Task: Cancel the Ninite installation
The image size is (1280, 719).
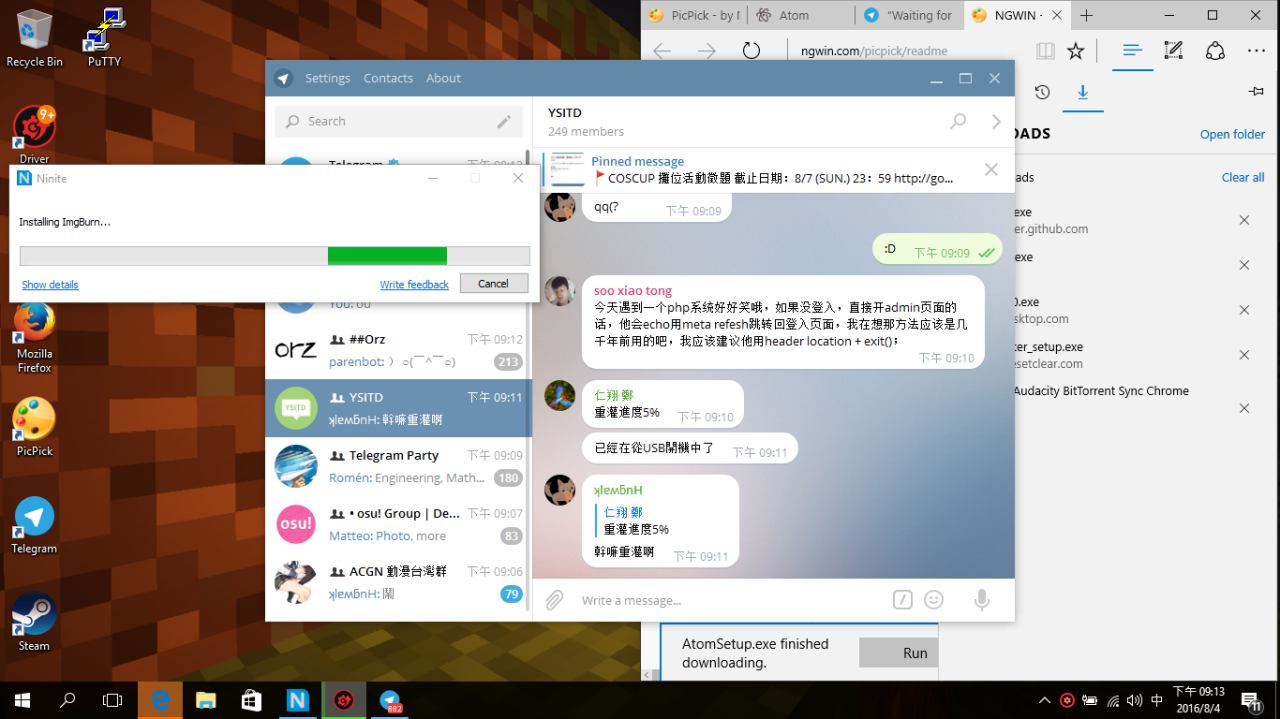Action: (x=493, y=284)
